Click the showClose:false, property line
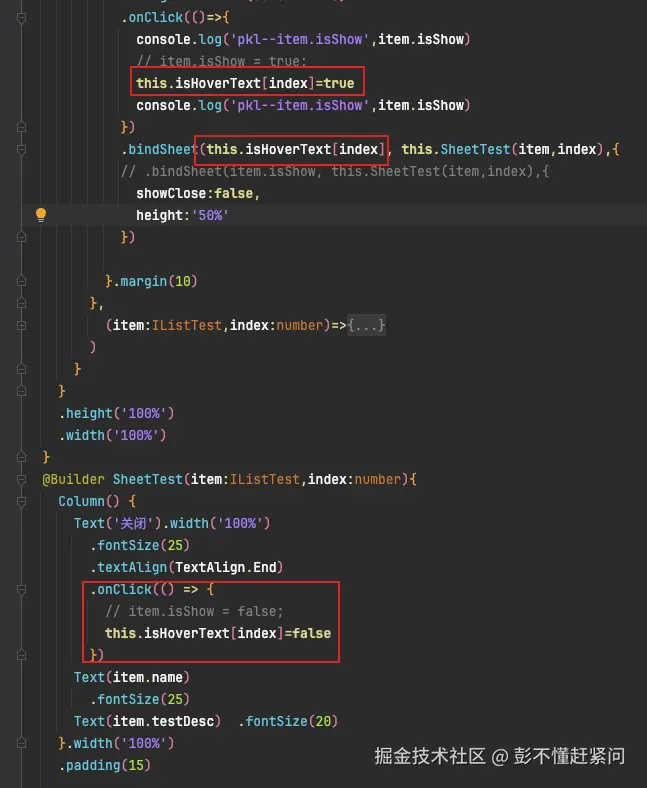Viewport: 647px width, 788px height. point(198,193)
